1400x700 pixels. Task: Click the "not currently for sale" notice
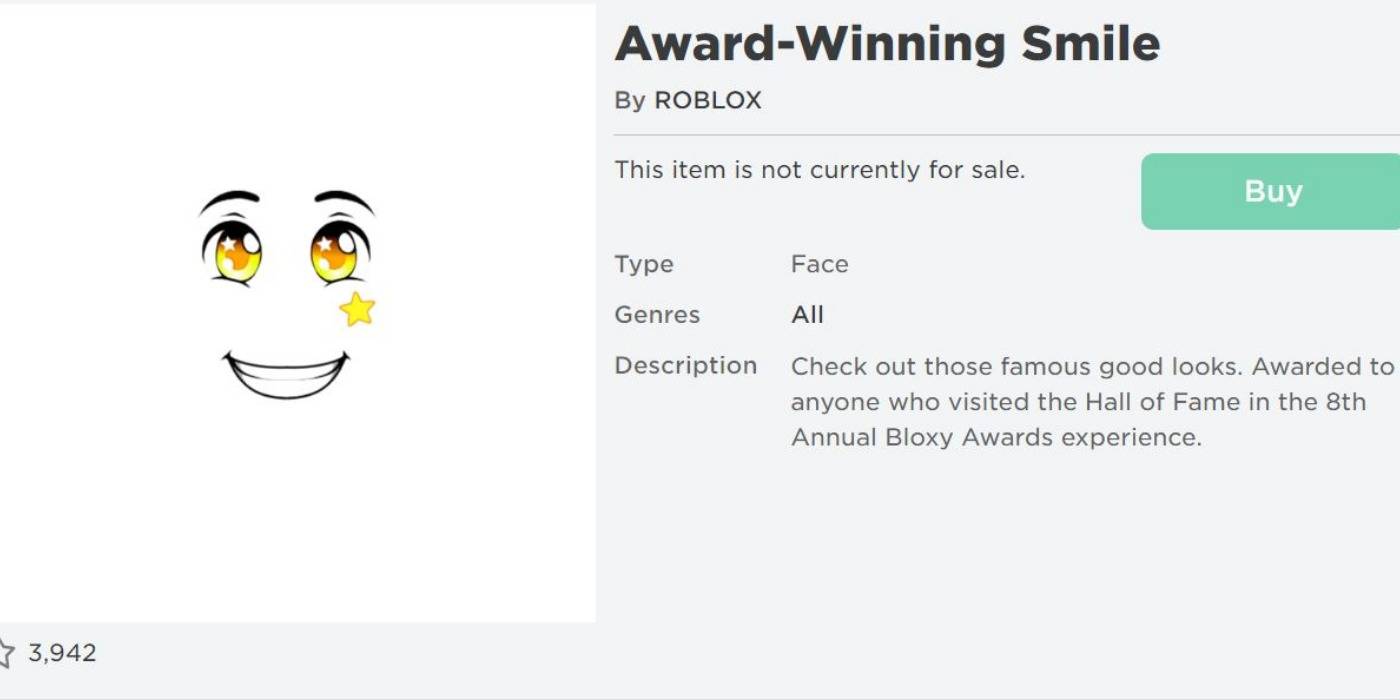(x=819, y=170)
